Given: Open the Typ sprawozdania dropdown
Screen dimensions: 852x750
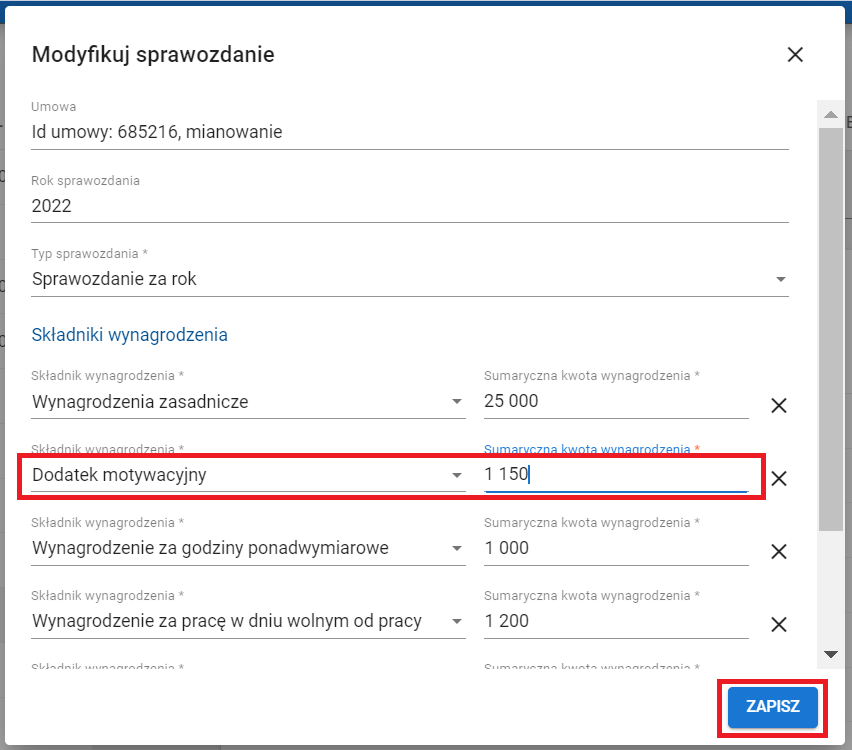Looking at the screenshot, I should 781,280.
